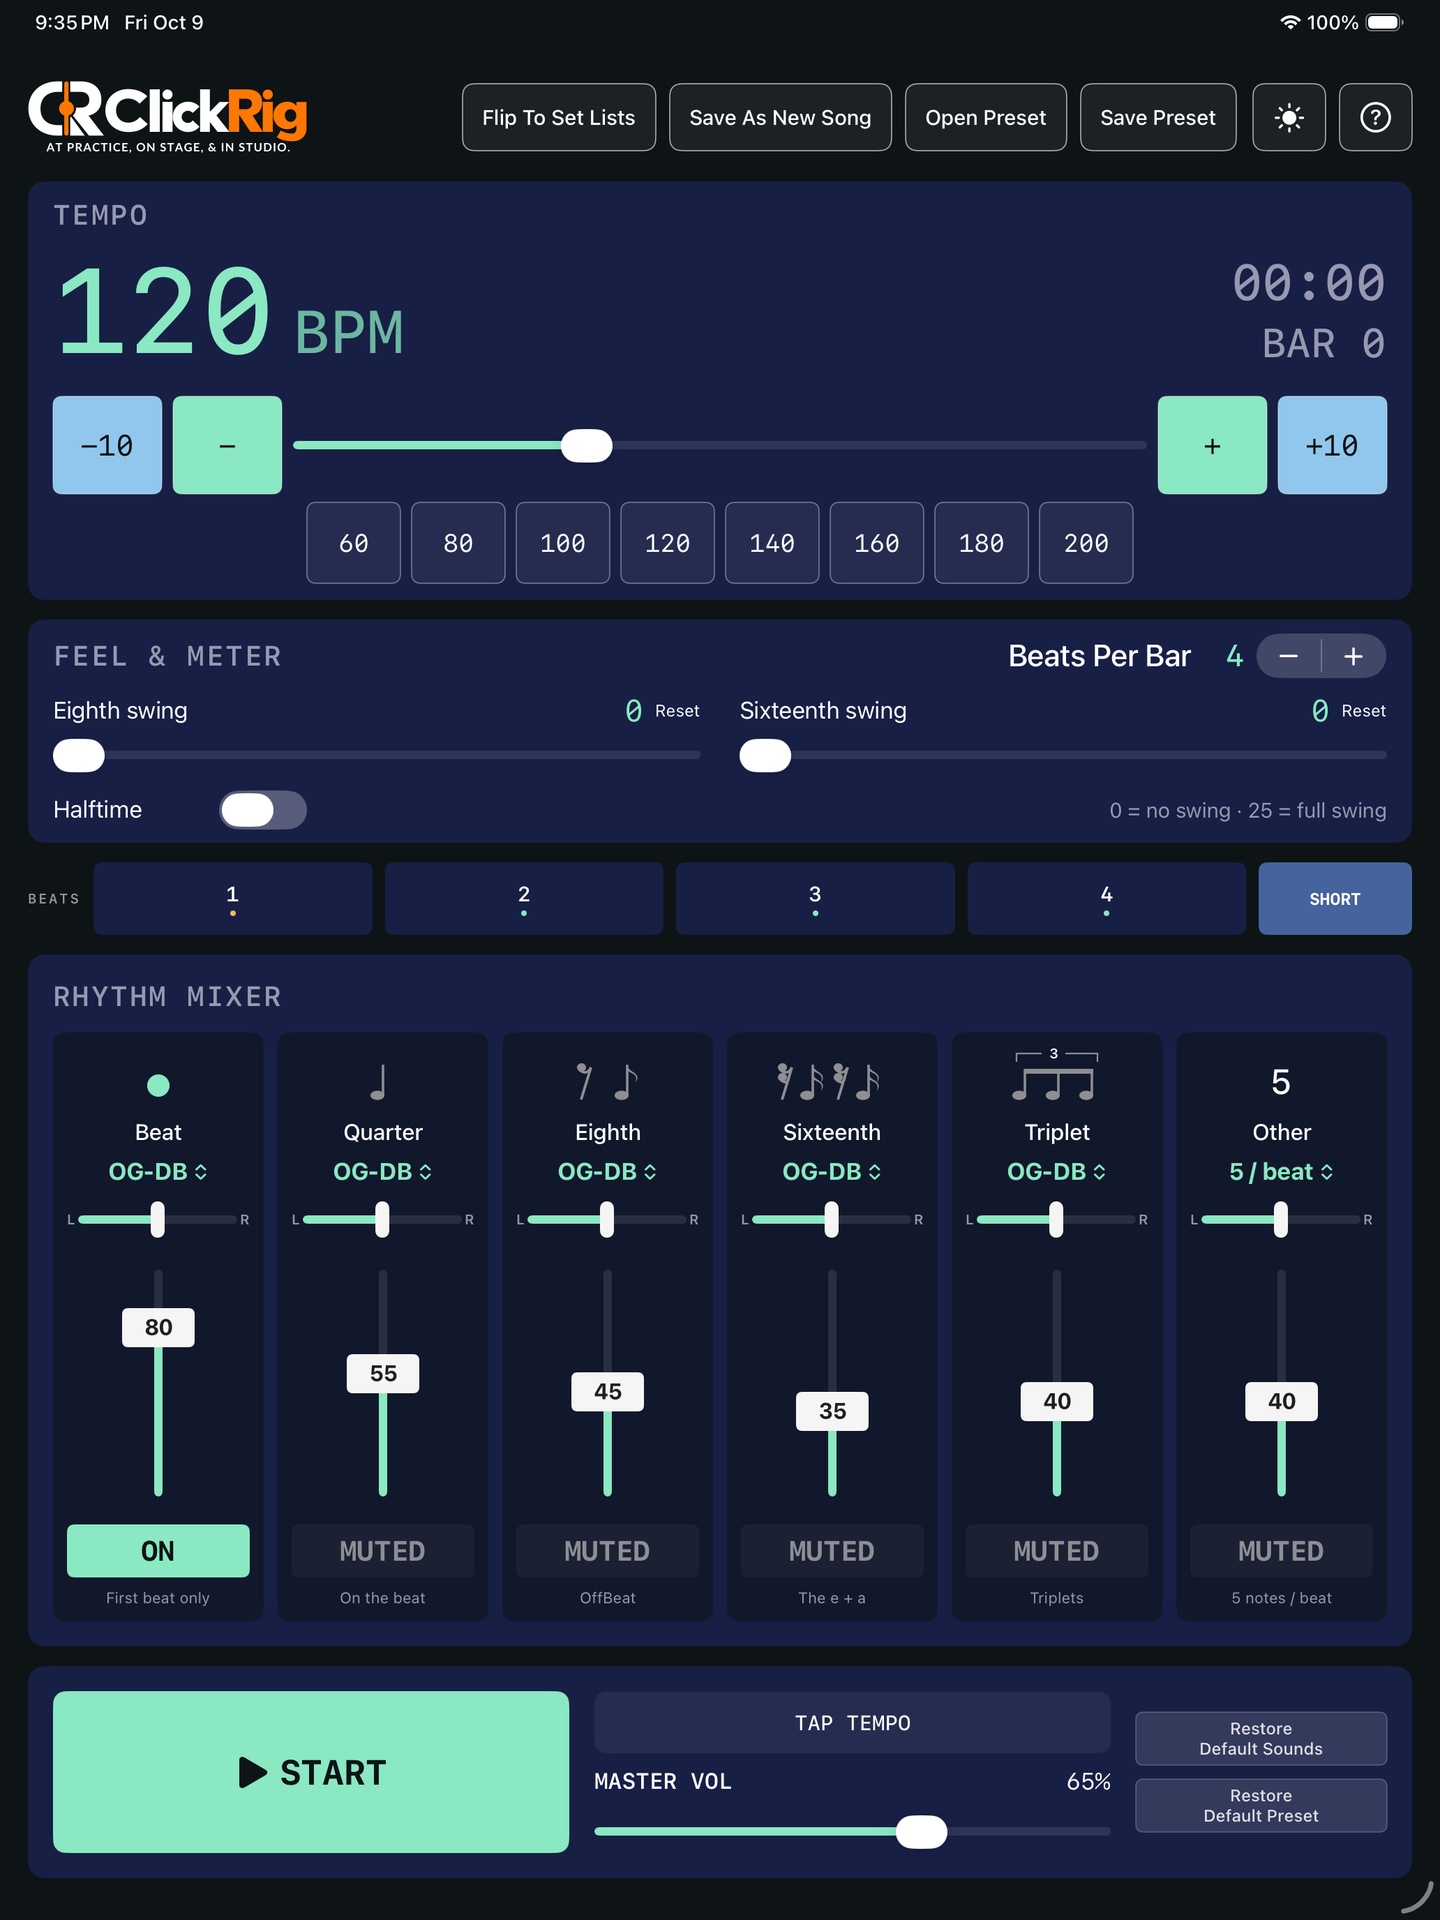Select the 140 BPM preset
Viewport: 1440px width, 1920px height.
tap(772, 543)
